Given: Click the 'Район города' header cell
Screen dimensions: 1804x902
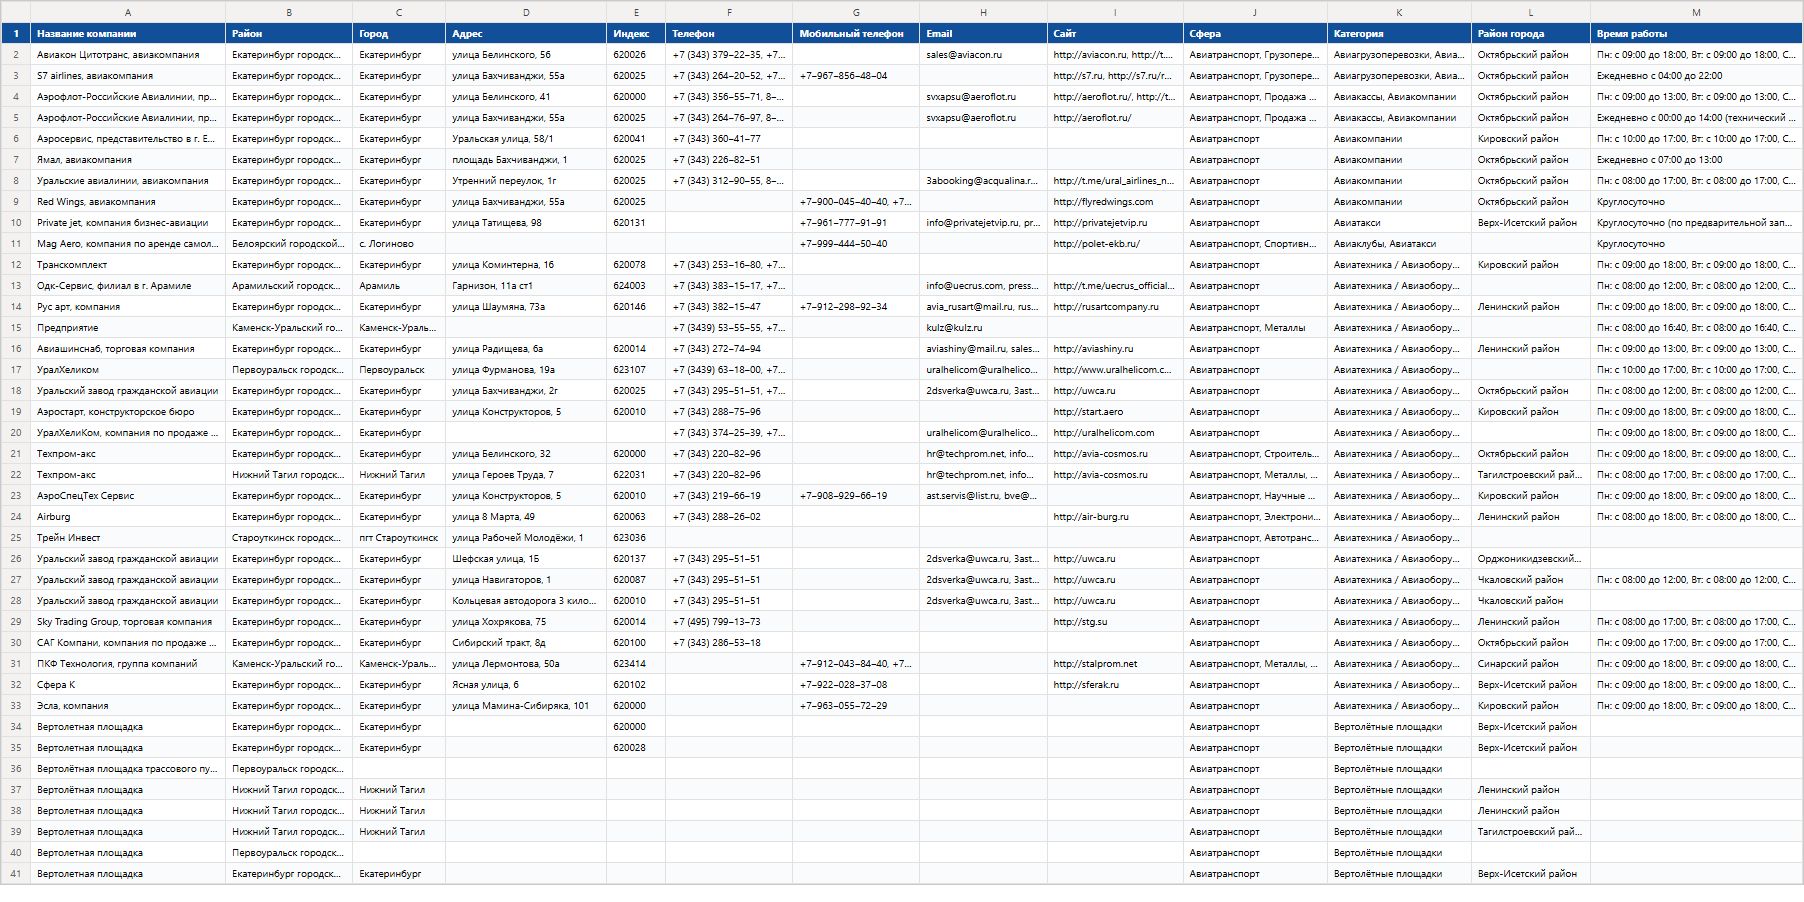Looking at the screenshot, I should (1531, 34).
